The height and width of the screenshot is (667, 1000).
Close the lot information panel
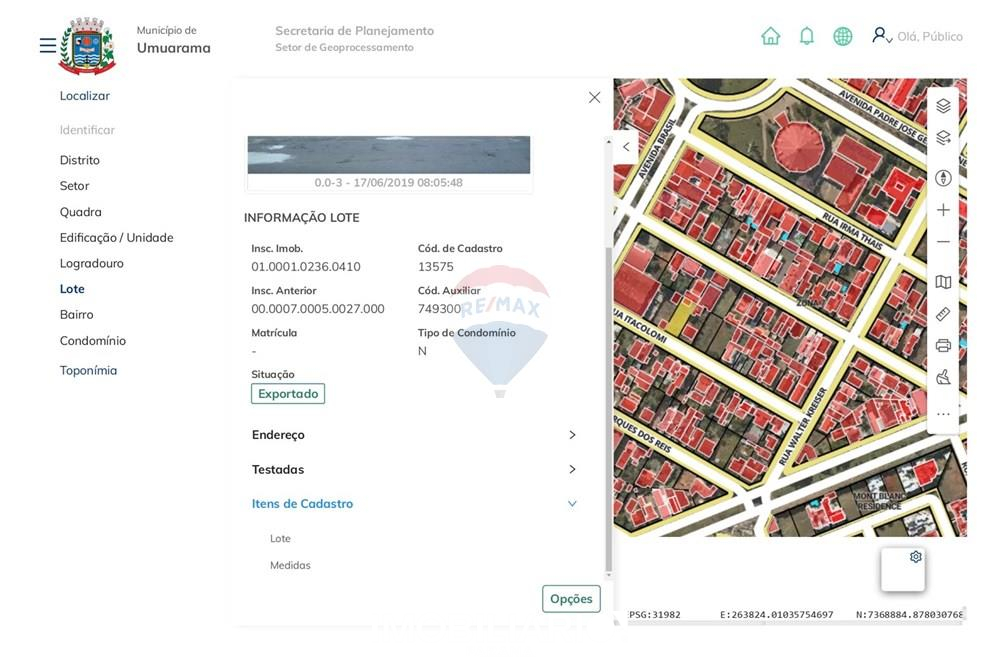(594, 98)
